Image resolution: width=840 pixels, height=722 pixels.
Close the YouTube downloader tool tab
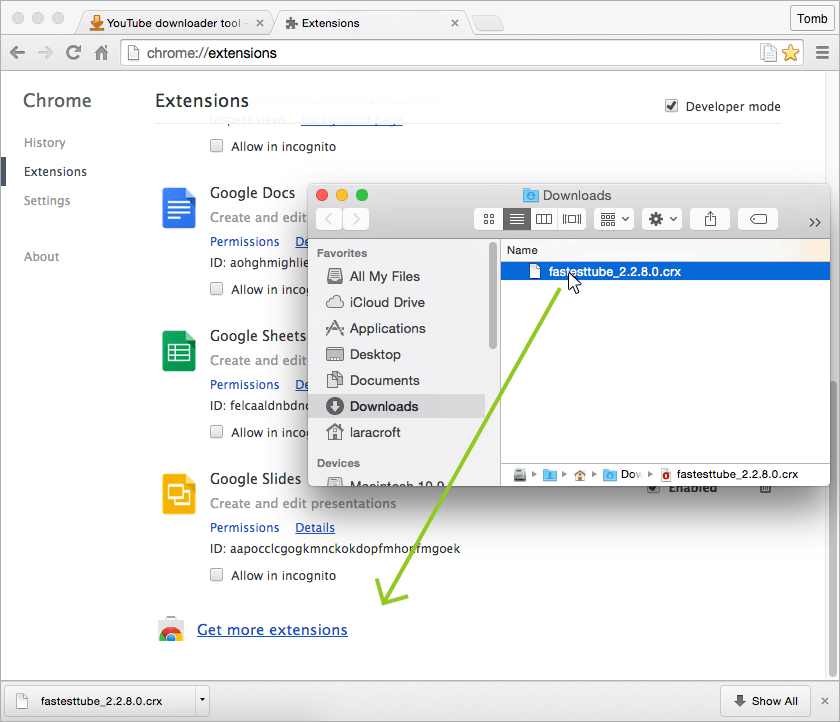[260, 23]
